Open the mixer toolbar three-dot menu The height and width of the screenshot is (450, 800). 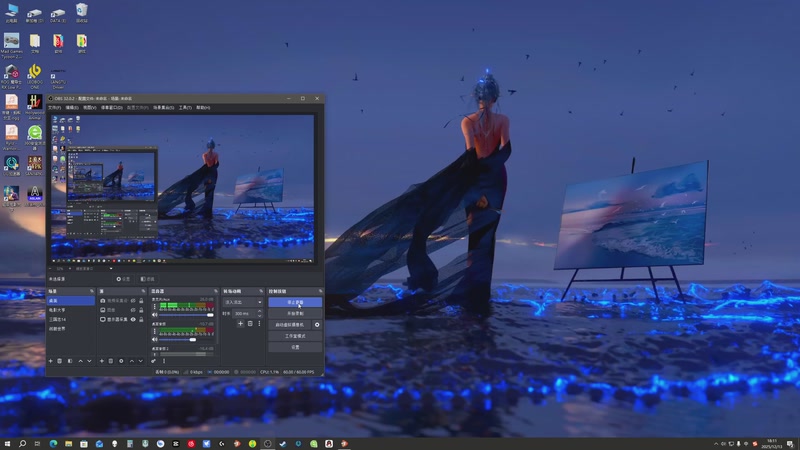click(164, 361)
